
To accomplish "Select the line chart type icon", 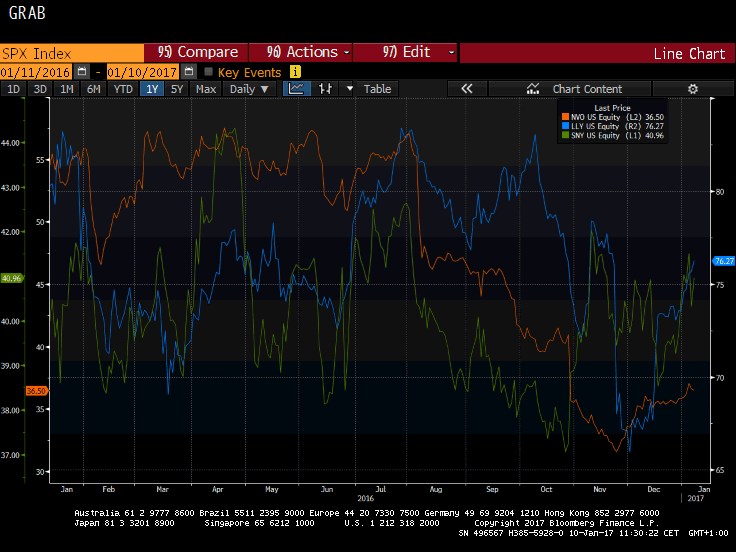I will click(x=296, y=89).
